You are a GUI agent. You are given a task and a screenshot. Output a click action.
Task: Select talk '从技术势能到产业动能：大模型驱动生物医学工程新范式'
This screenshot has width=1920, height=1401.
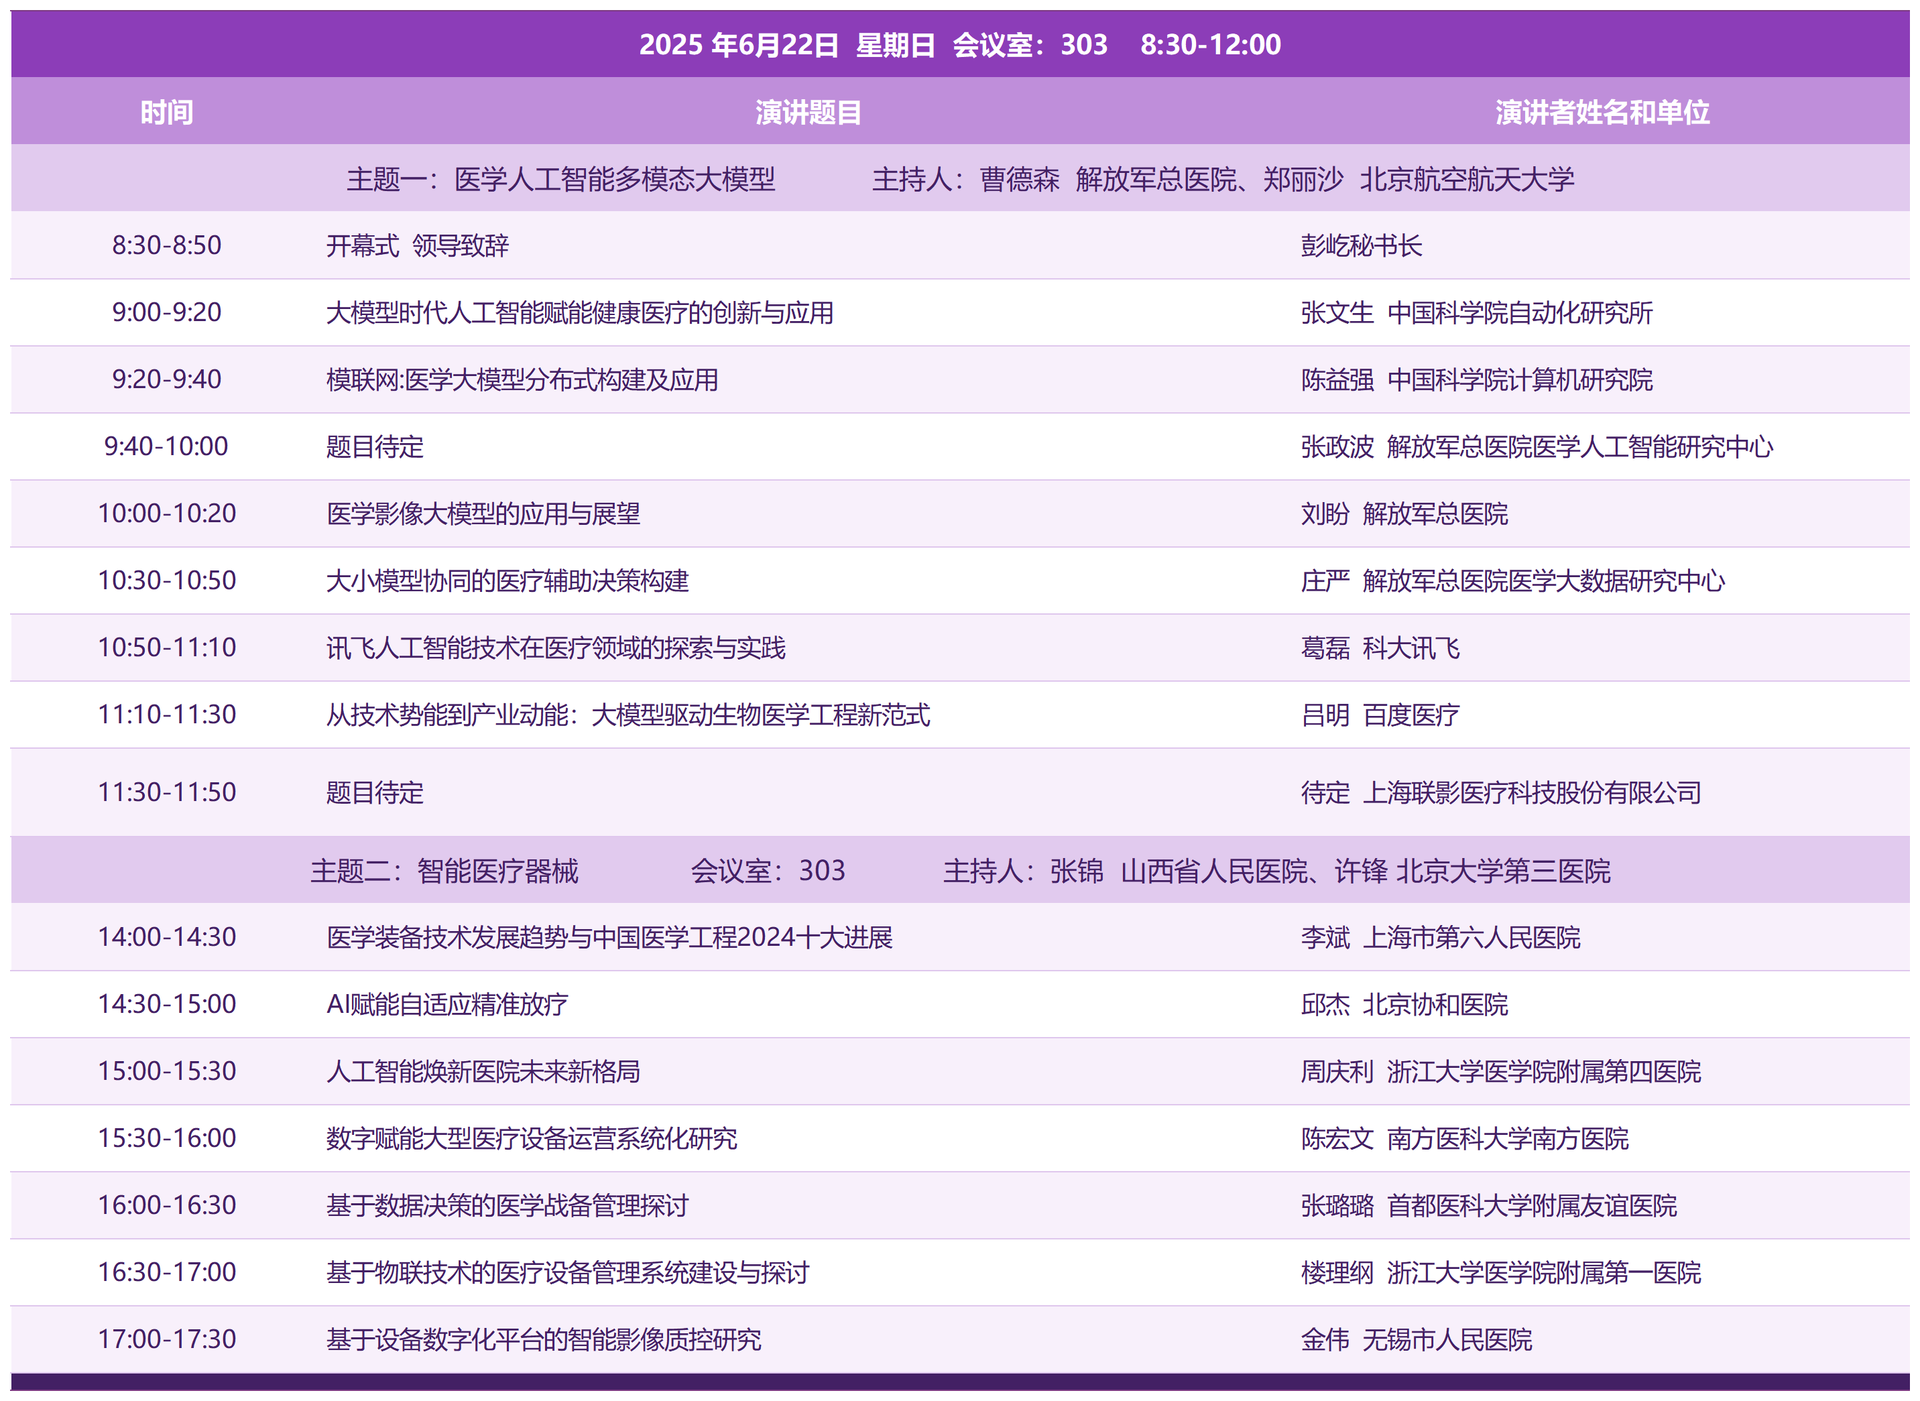[628, 715]
